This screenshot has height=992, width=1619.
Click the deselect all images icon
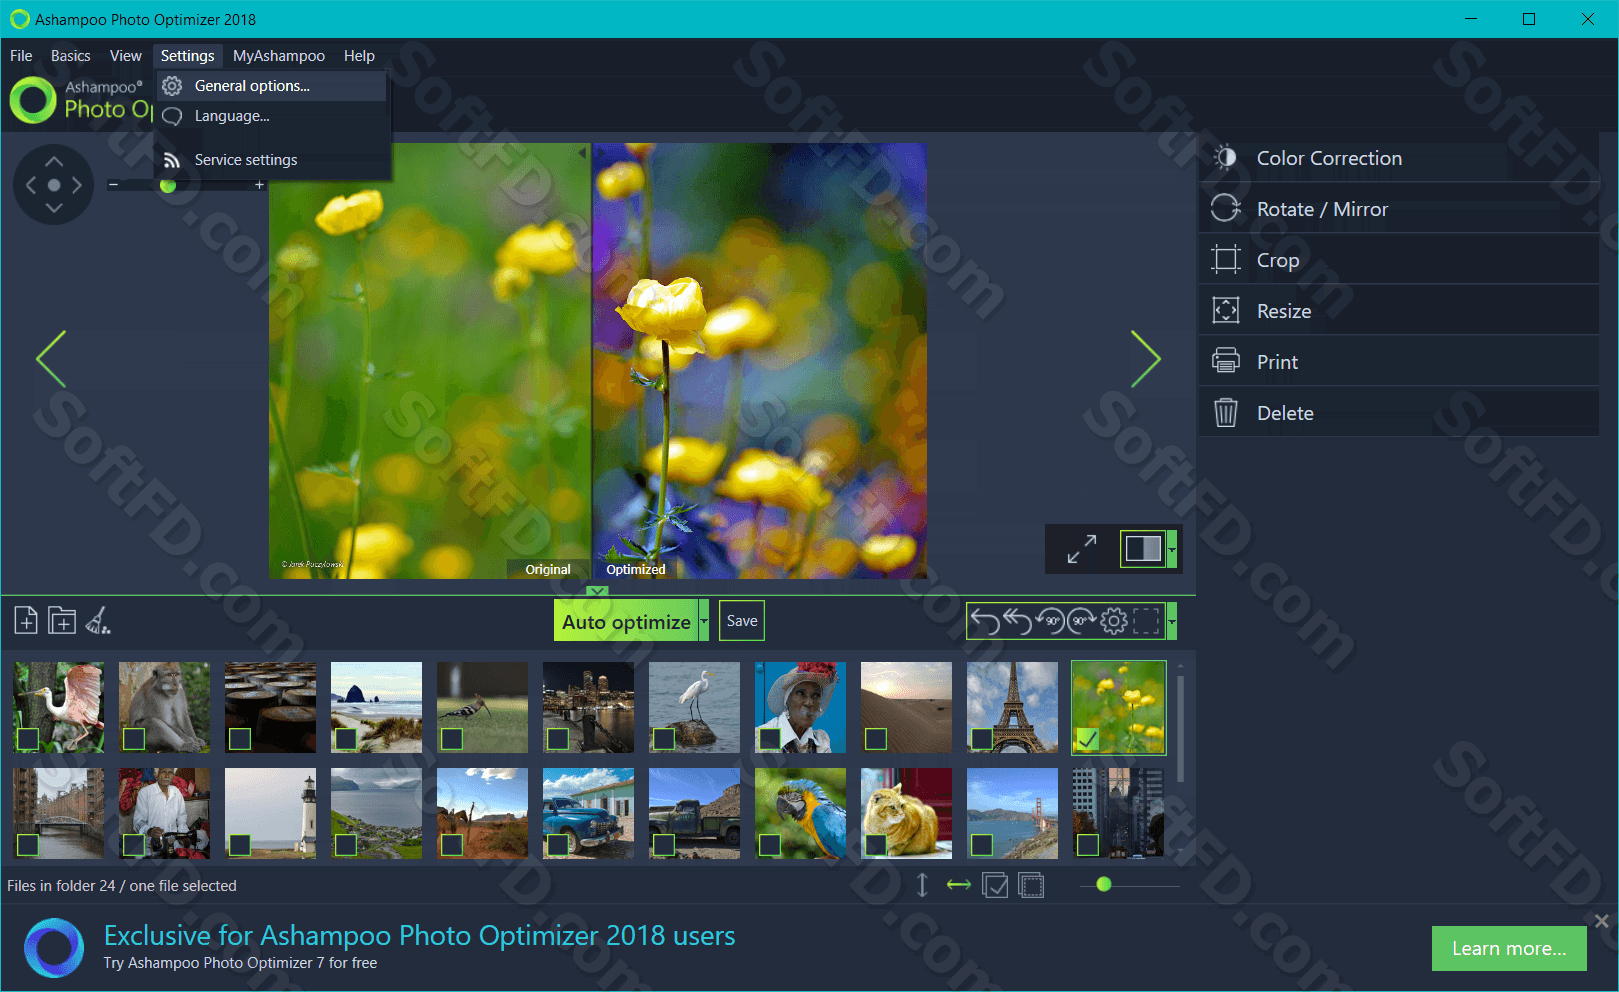[x=1031, y=885]
